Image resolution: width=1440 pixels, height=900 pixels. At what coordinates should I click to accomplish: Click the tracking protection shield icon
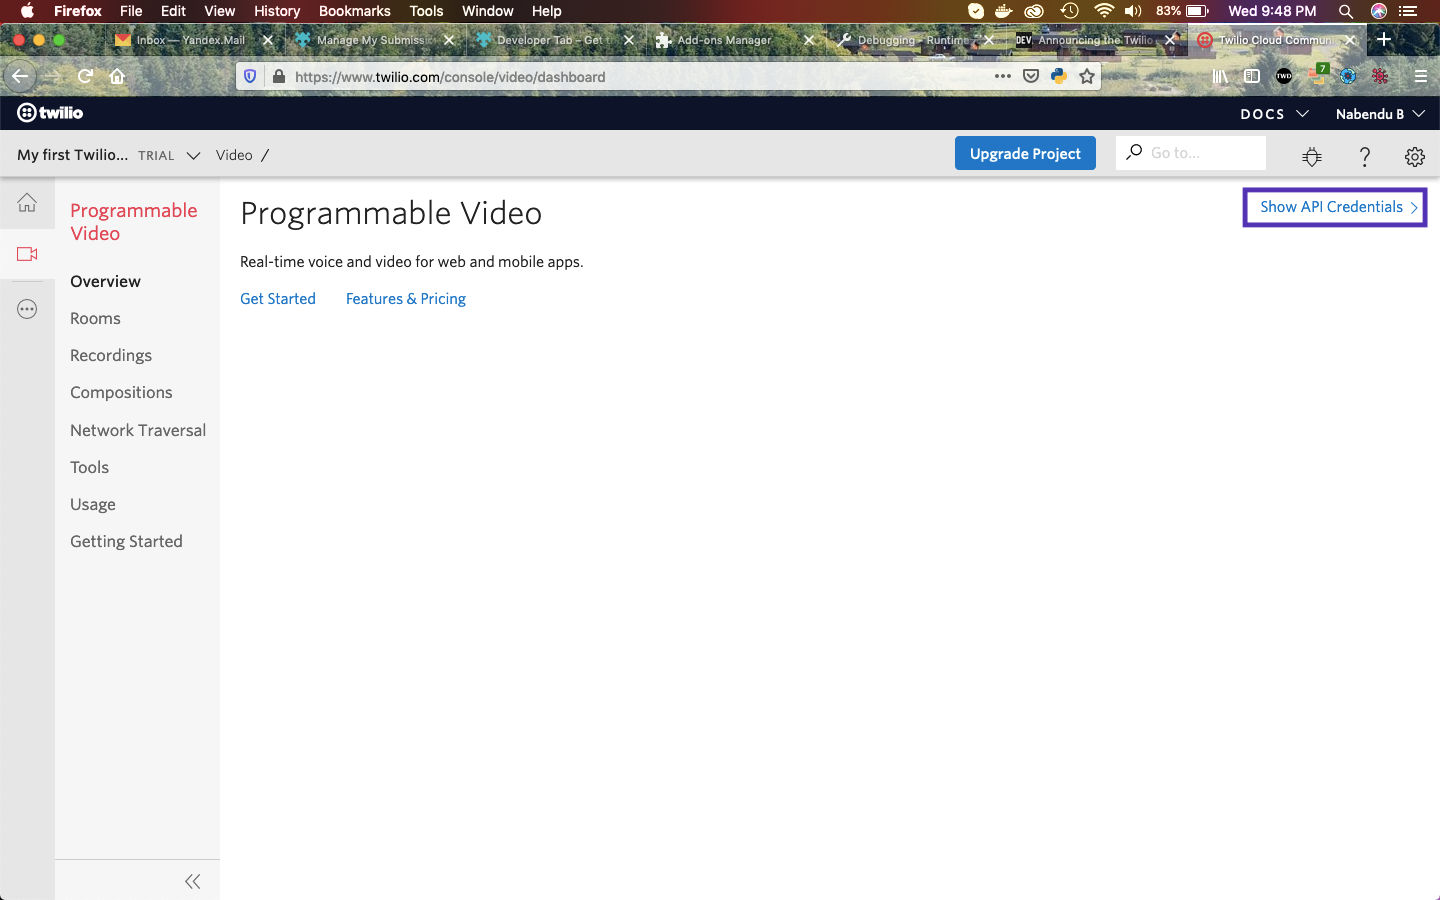tap(250, 76)
